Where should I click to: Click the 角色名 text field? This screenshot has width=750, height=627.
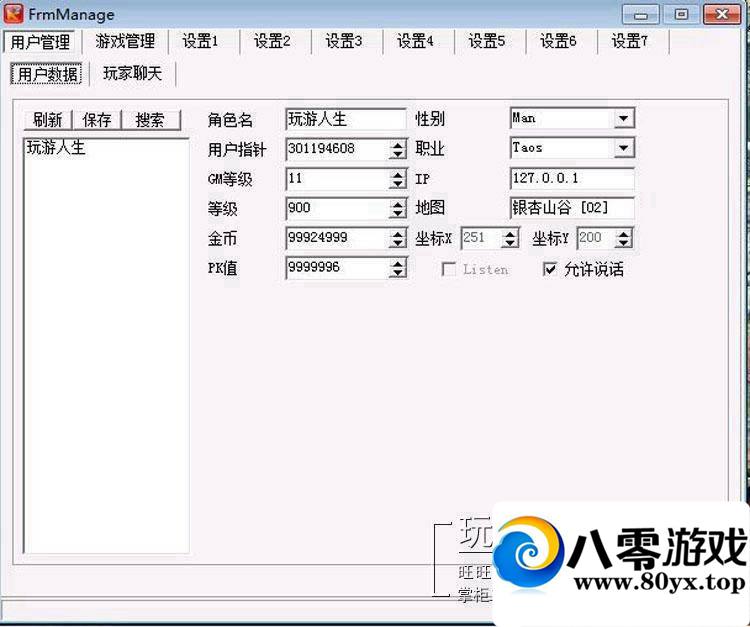(345, 119)
